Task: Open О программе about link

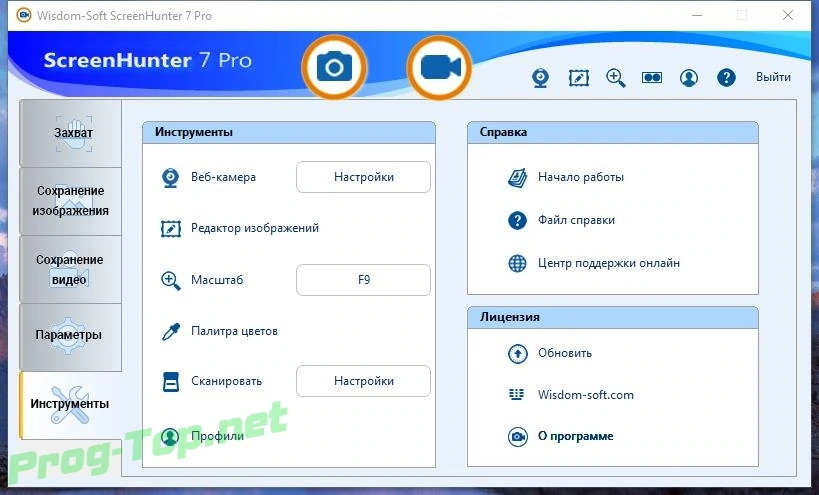Action: click(576, 437)
